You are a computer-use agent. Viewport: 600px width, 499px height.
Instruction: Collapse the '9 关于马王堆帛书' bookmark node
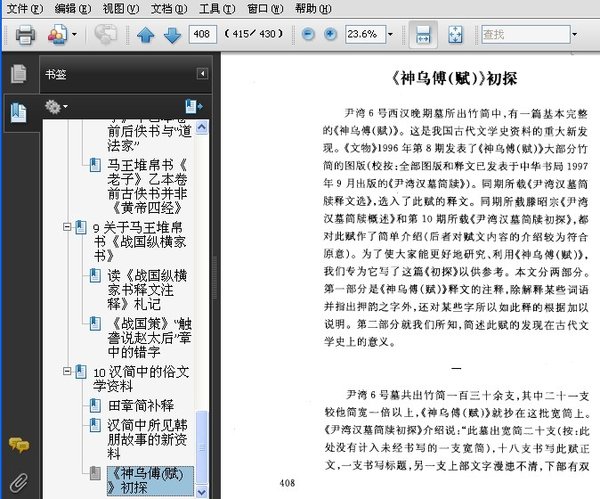point(67,227)
